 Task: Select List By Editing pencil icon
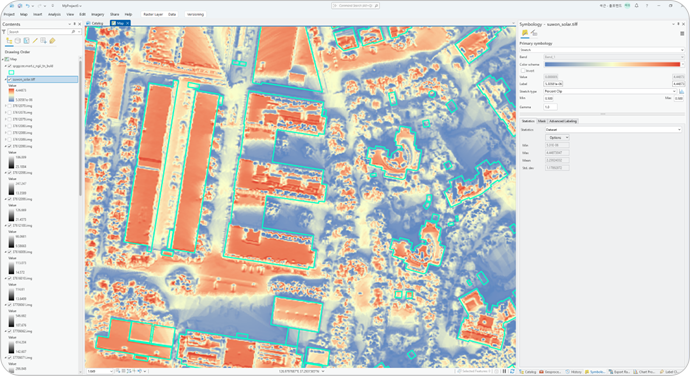35,41
